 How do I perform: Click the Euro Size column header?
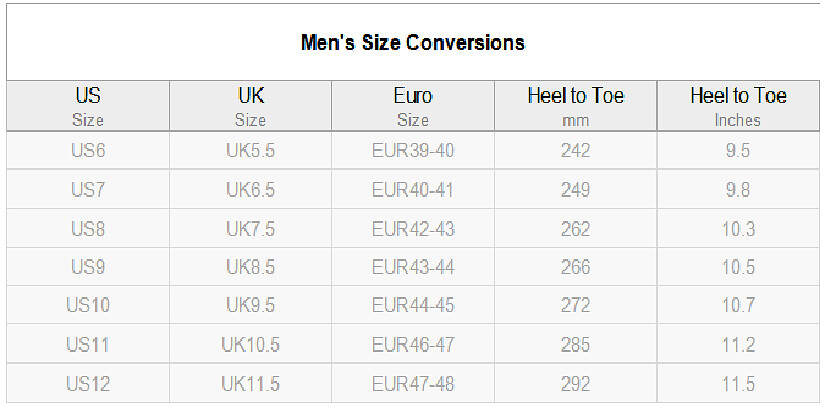click(x=412, y=107)
